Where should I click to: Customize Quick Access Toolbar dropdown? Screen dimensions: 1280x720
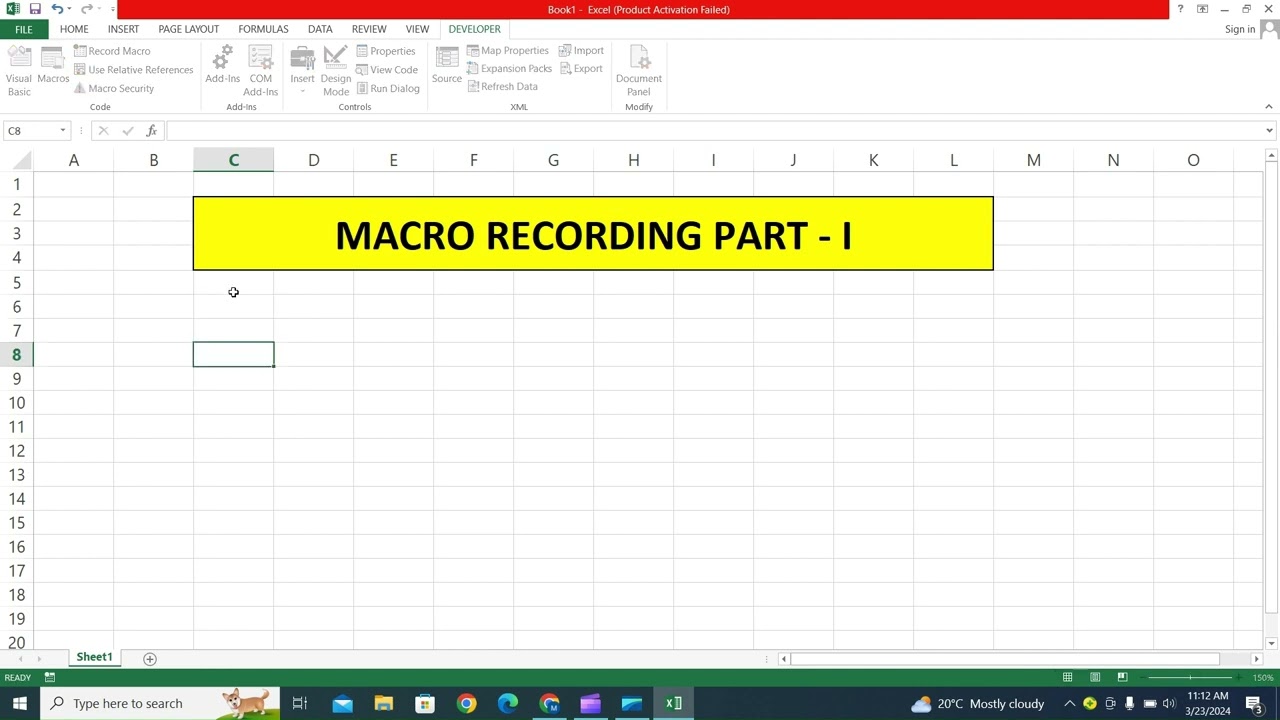(112, 9)
